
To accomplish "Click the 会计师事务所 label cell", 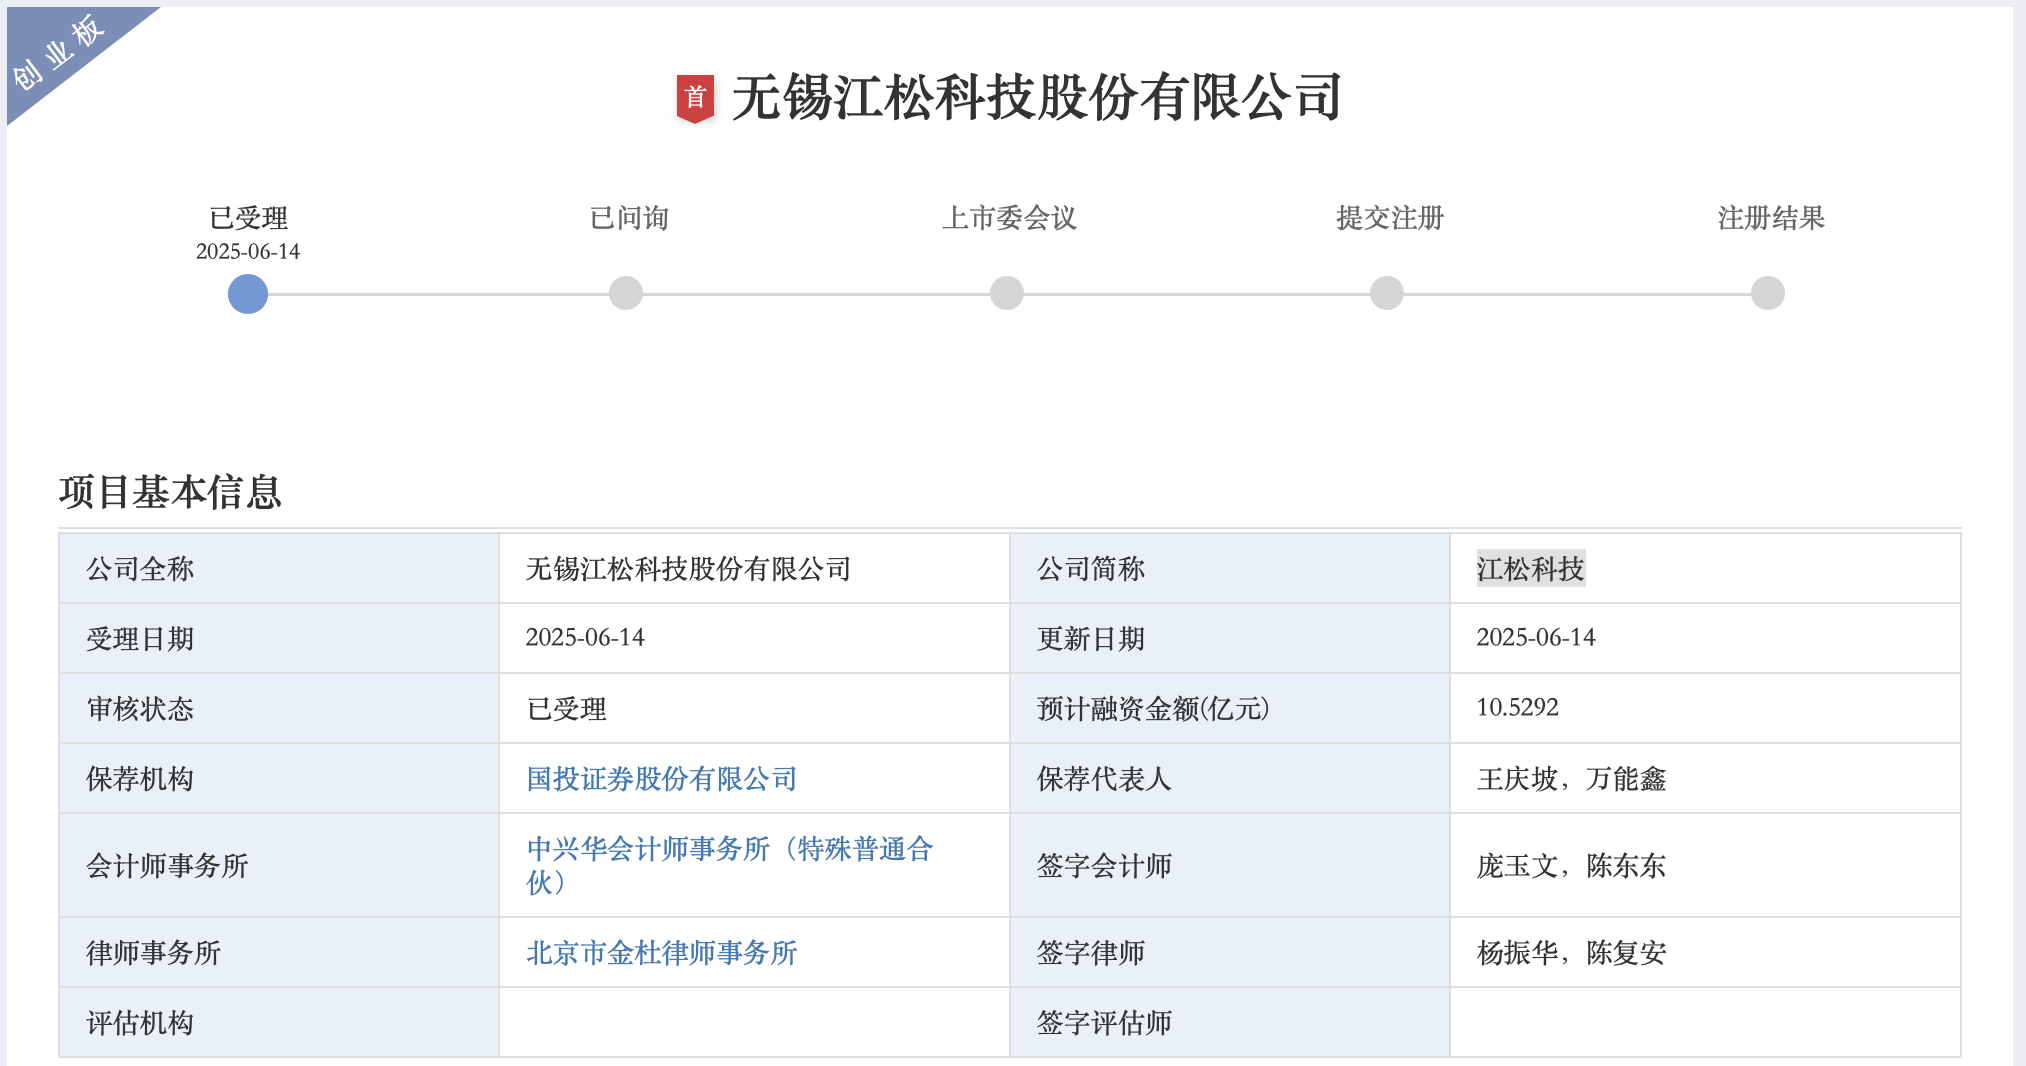I will tap(279, 865).
